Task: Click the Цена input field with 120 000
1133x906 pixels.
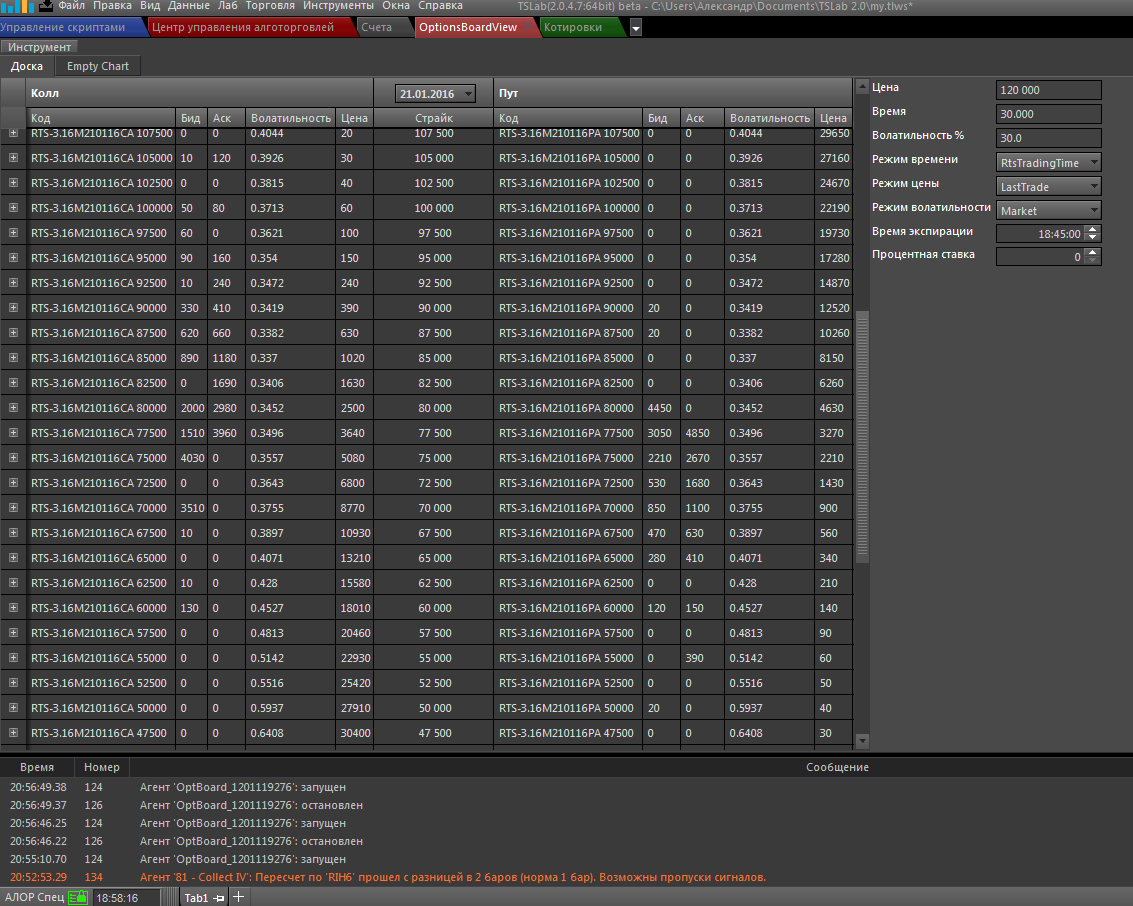Action: [x=1048, y=90]
